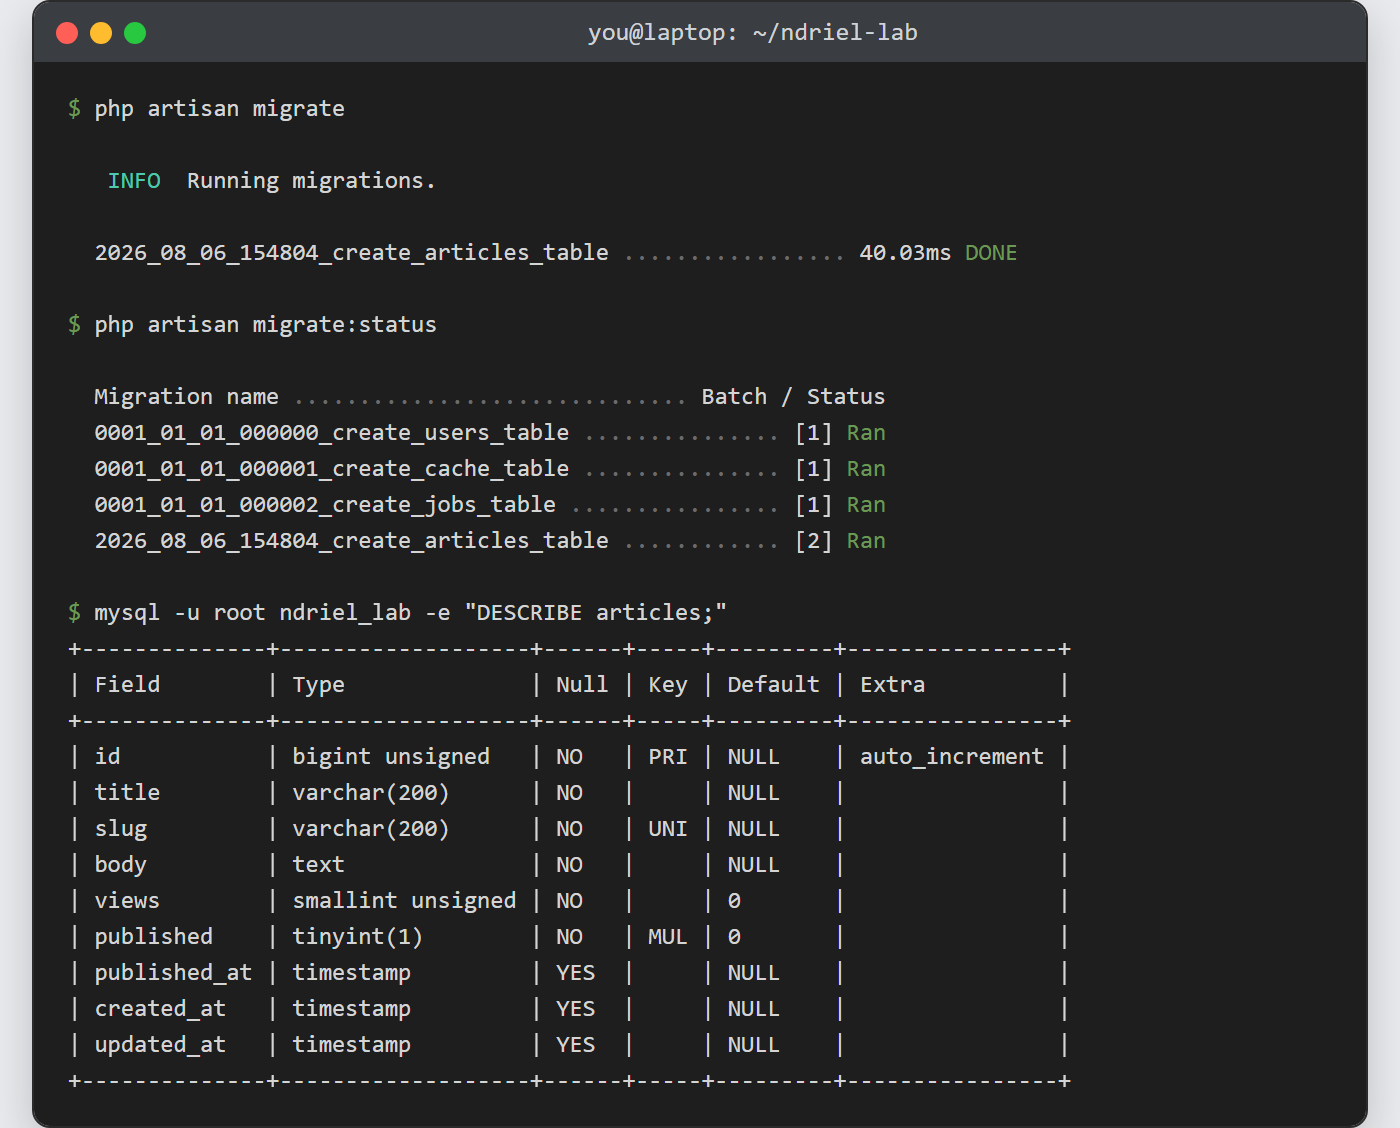Click the 'slug' field cell

(x=120, y=829)
